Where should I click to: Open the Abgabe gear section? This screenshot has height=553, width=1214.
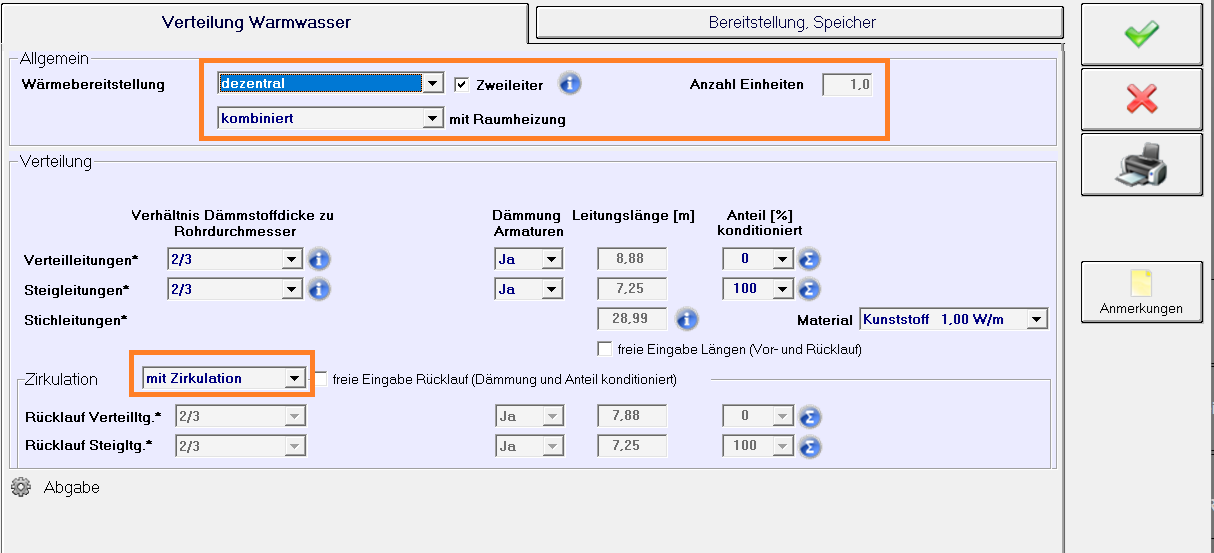coord(21,488)
